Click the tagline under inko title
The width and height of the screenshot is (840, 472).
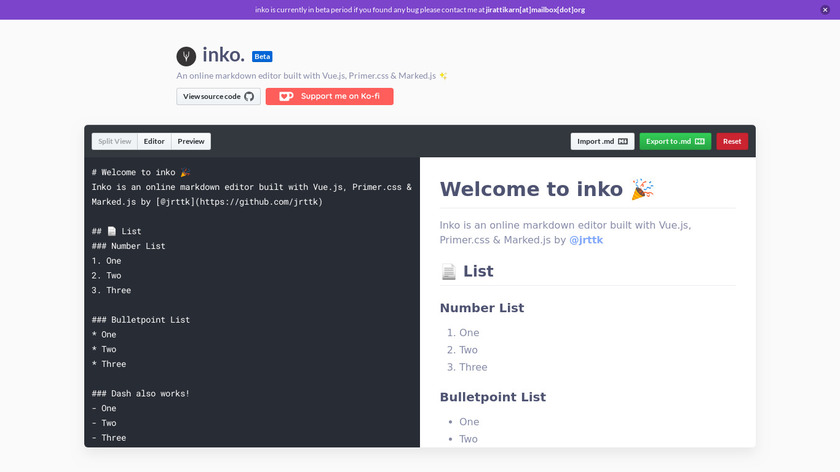click(x=306, y=76)
